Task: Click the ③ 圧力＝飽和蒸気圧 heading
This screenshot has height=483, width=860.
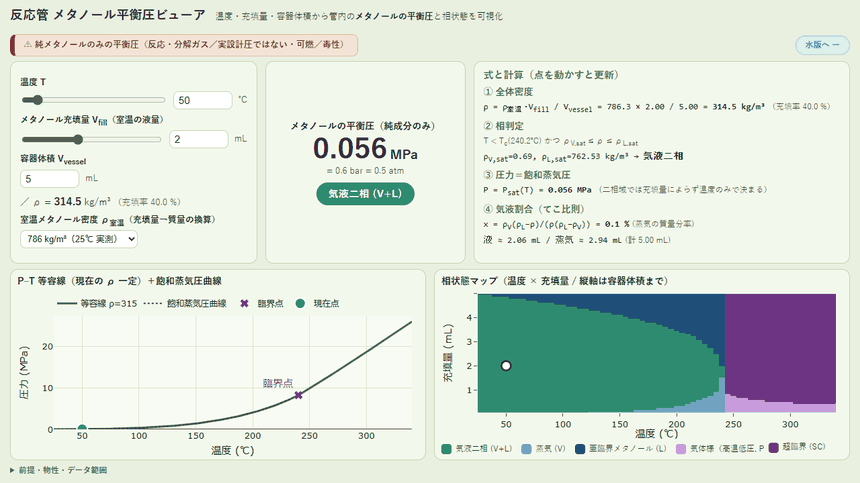Action: pyautogui.click(x=527, y=175)
